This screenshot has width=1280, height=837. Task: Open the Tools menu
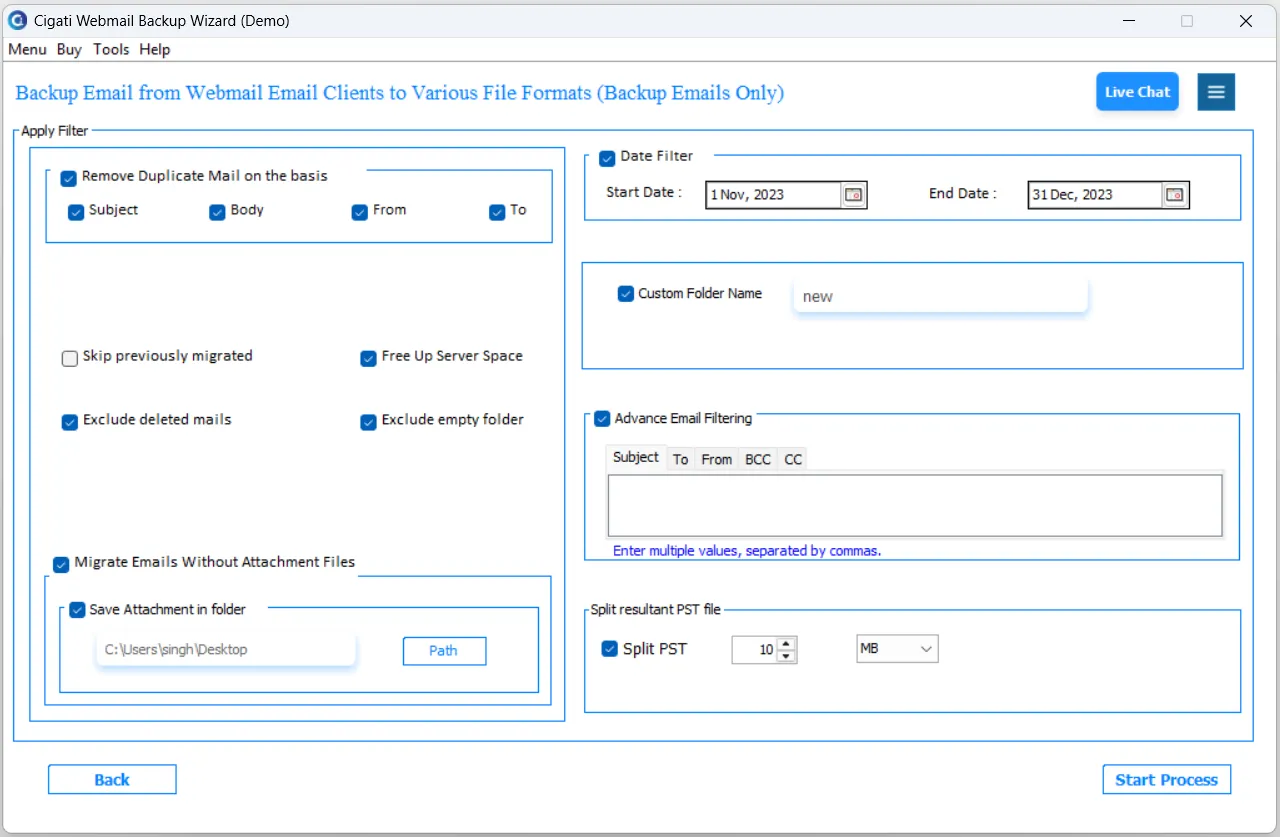(111, 49)
